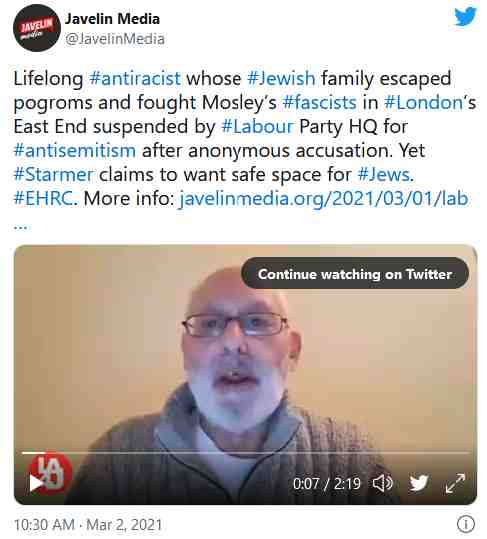Open the #London hashtag
This screenshot has width=487, height=539.
(x=424, y=102)
